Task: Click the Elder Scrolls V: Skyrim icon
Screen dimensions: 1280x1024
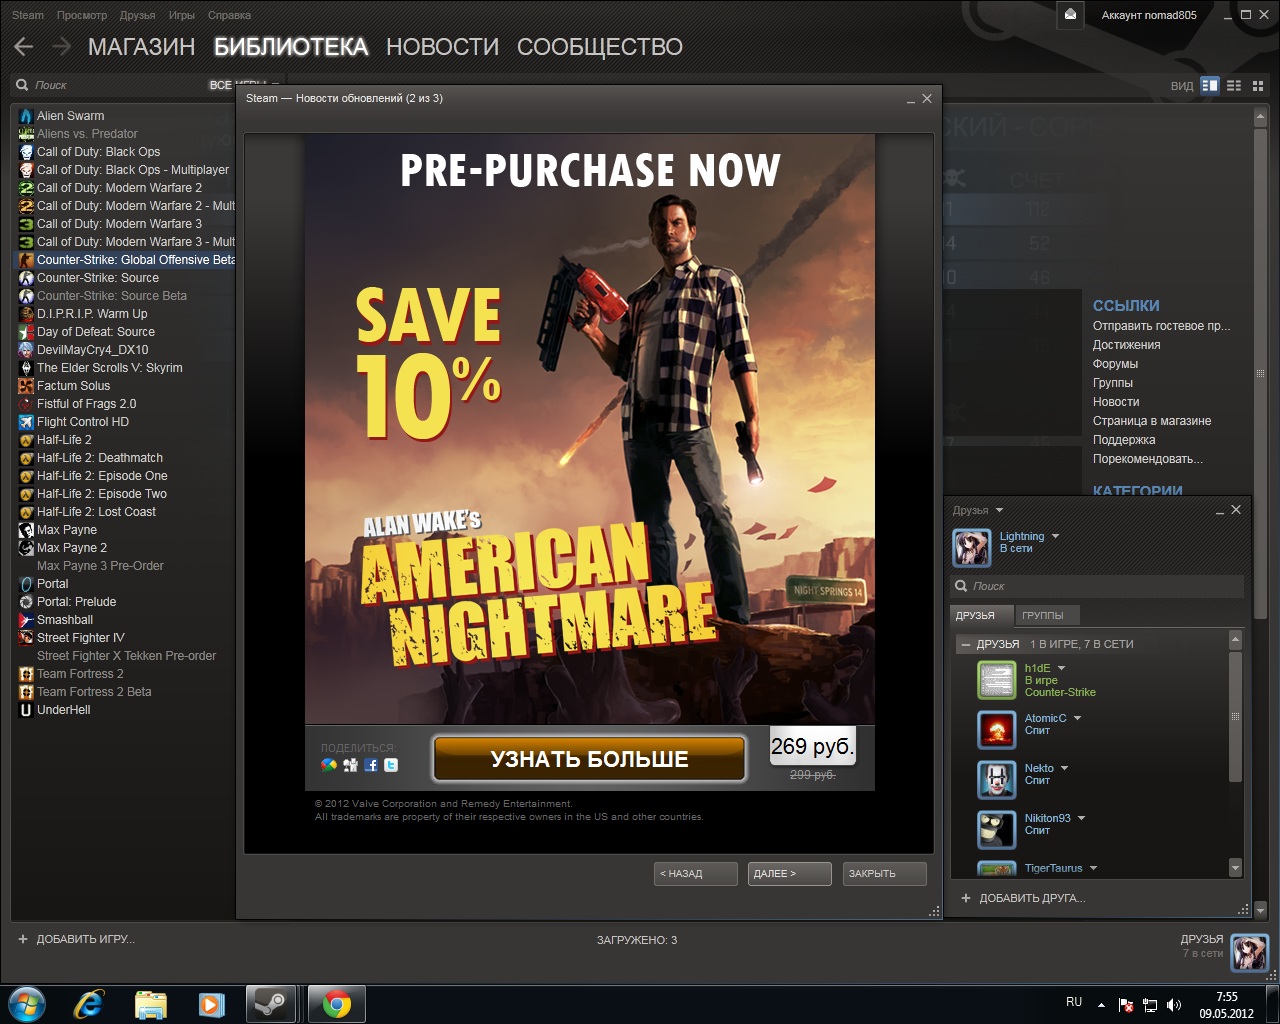Action: pyautogui.click(x=26, y=368)
